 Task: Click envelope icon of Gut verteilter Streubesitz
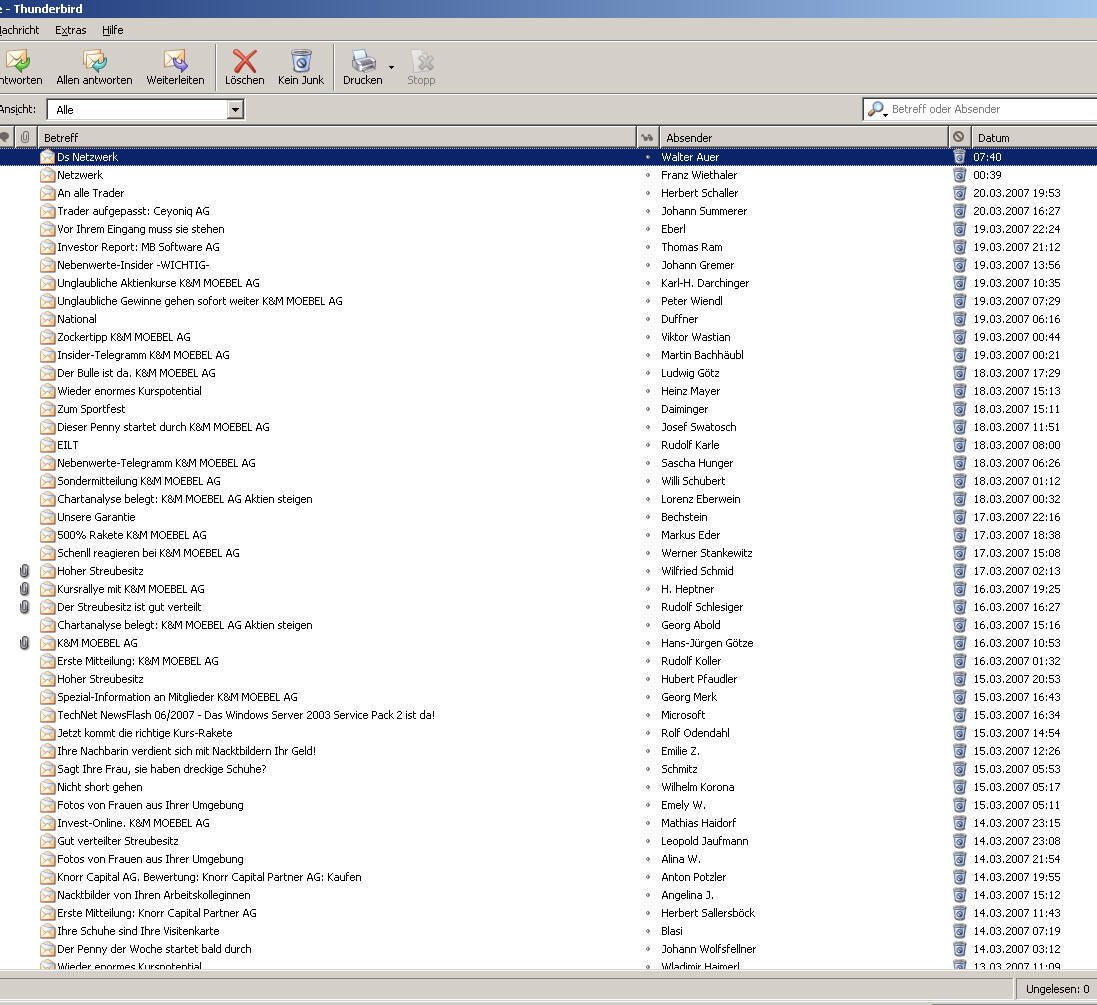point(48,841)
